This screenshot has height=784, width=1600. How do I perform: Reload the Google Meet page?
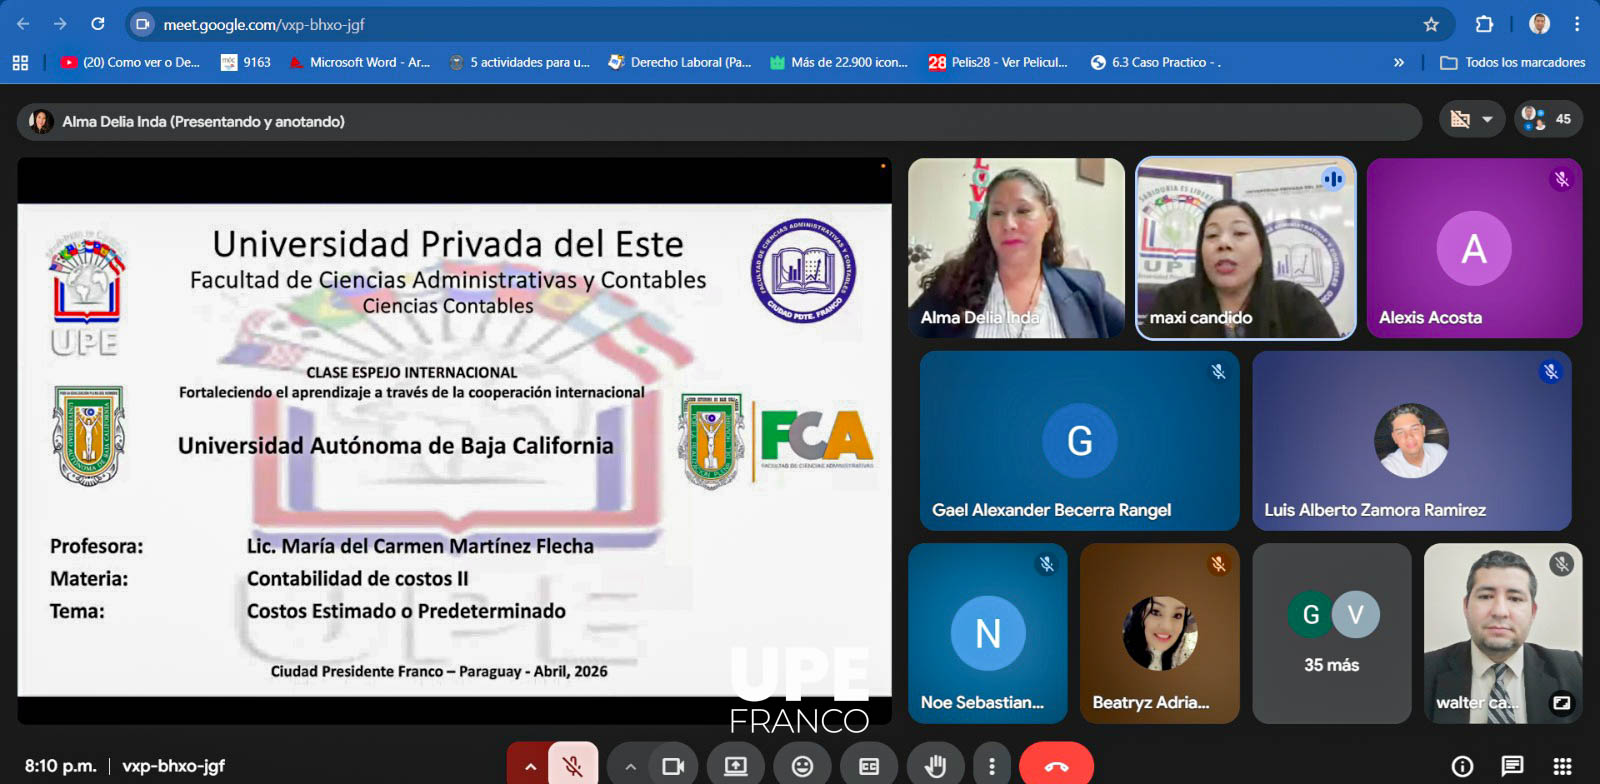click(97, 24)
